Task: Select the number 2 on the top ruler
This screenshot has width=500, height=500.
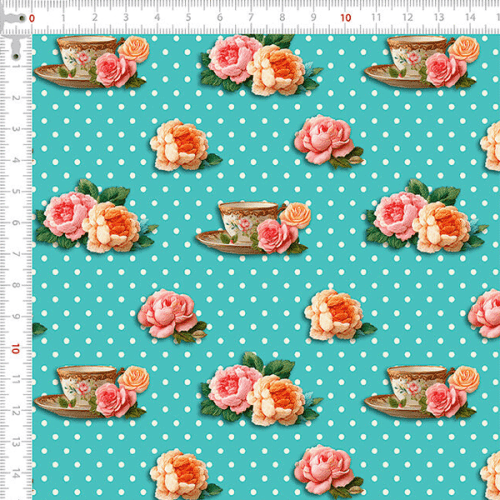Action: pos(95,18)
